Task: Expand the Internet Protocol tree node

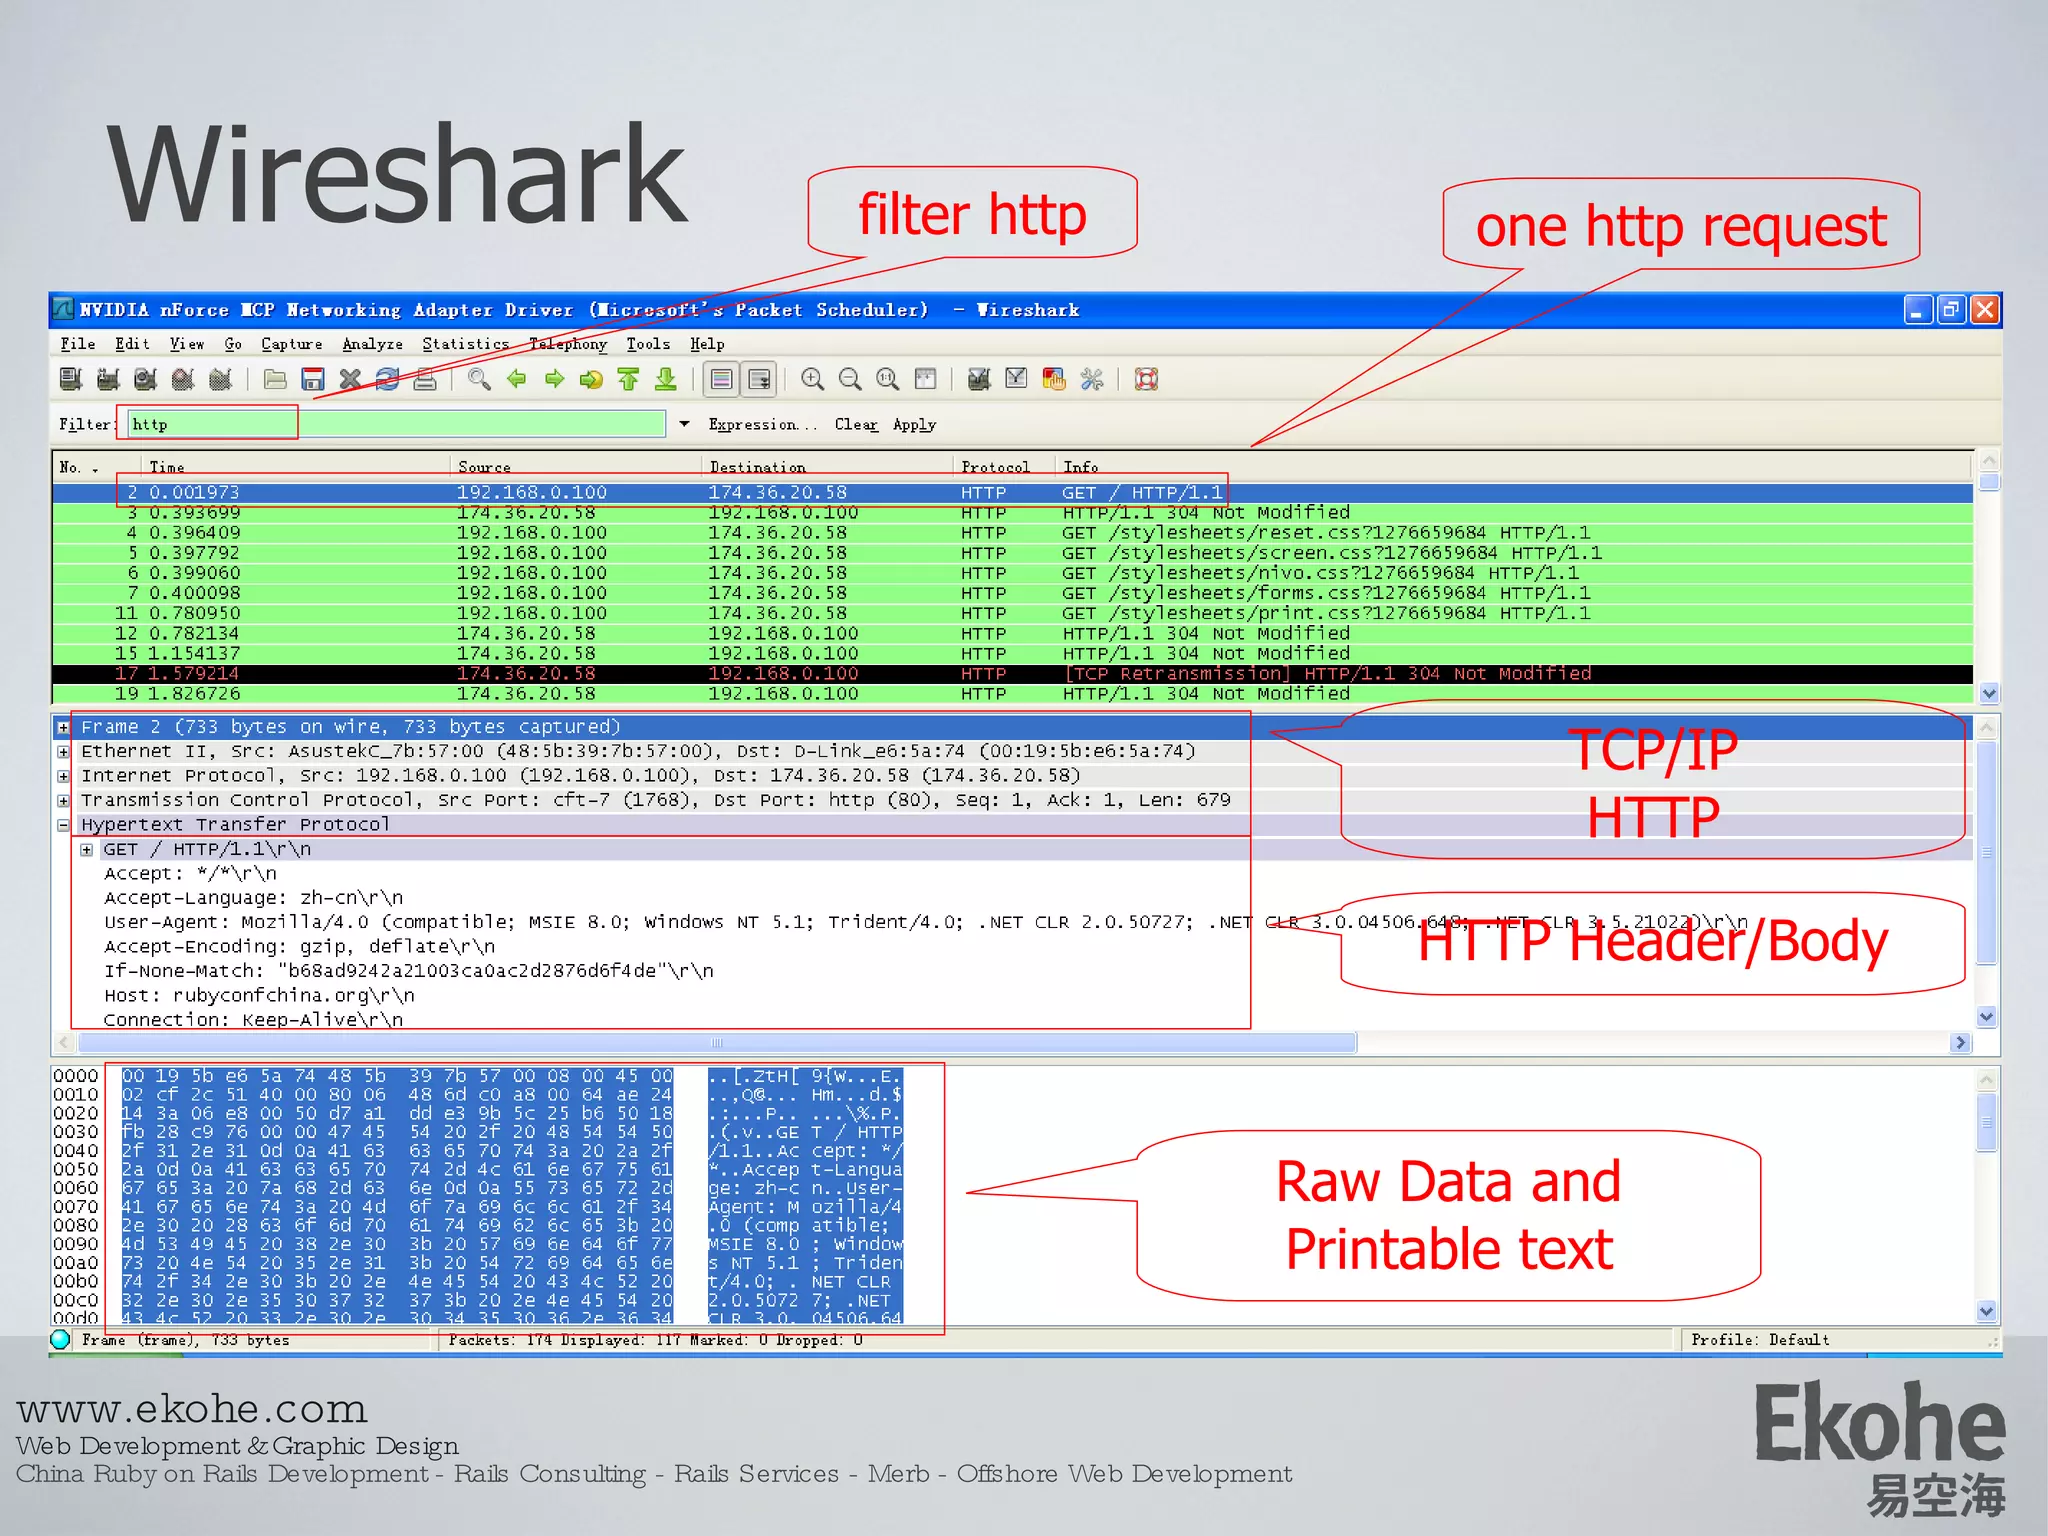Action: point(64,776)
